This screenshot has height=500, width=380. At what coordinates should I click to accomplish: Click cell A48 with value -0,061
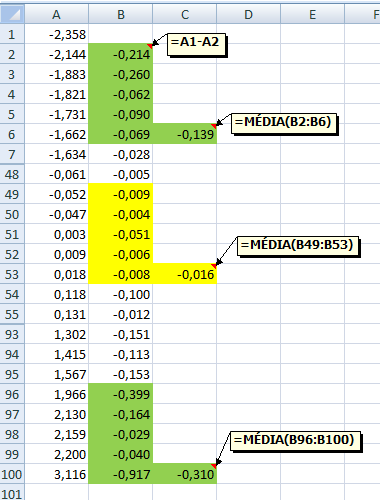coord(56,174)
